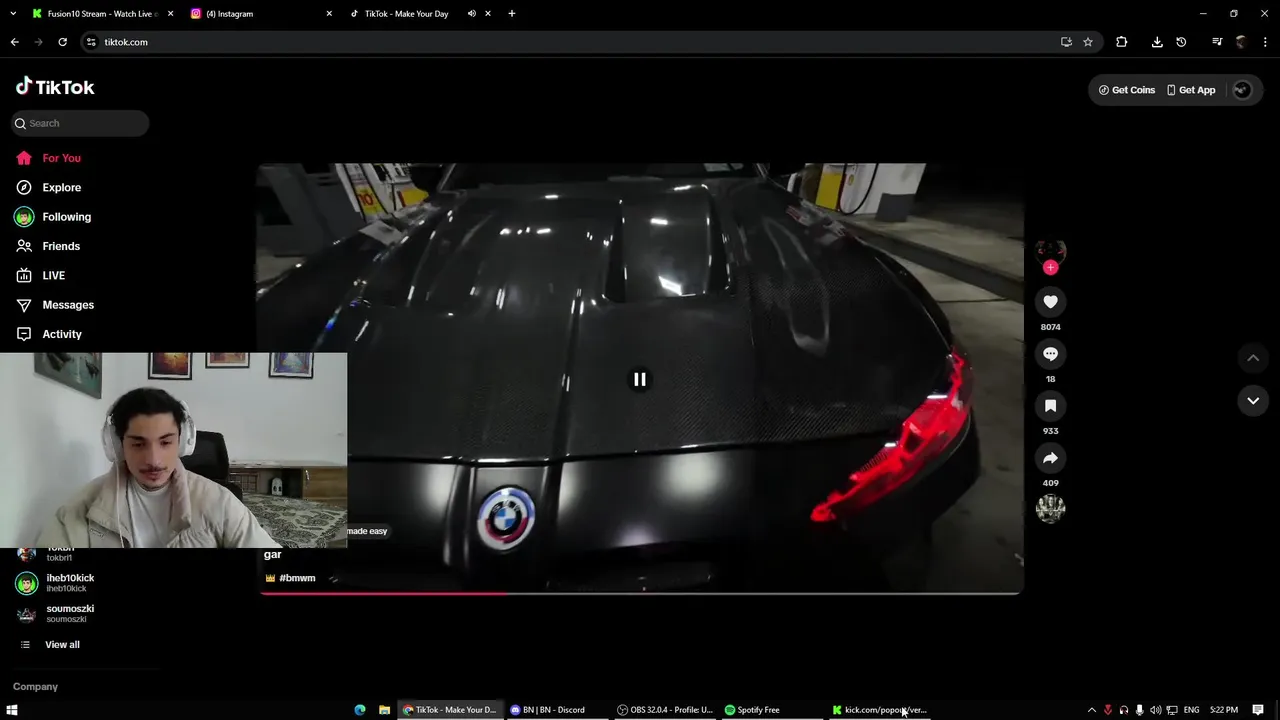
Task: Open the sound disc thumbnail
Action: tap(1050, 508)
